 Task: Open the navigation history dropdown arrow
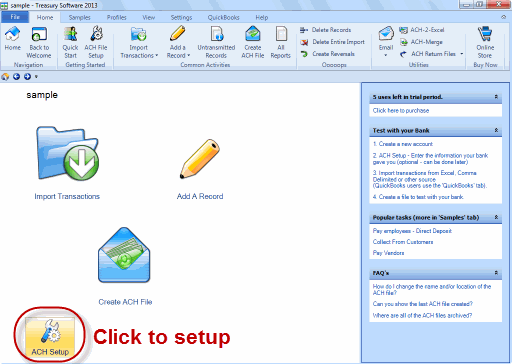coord(36,77)
